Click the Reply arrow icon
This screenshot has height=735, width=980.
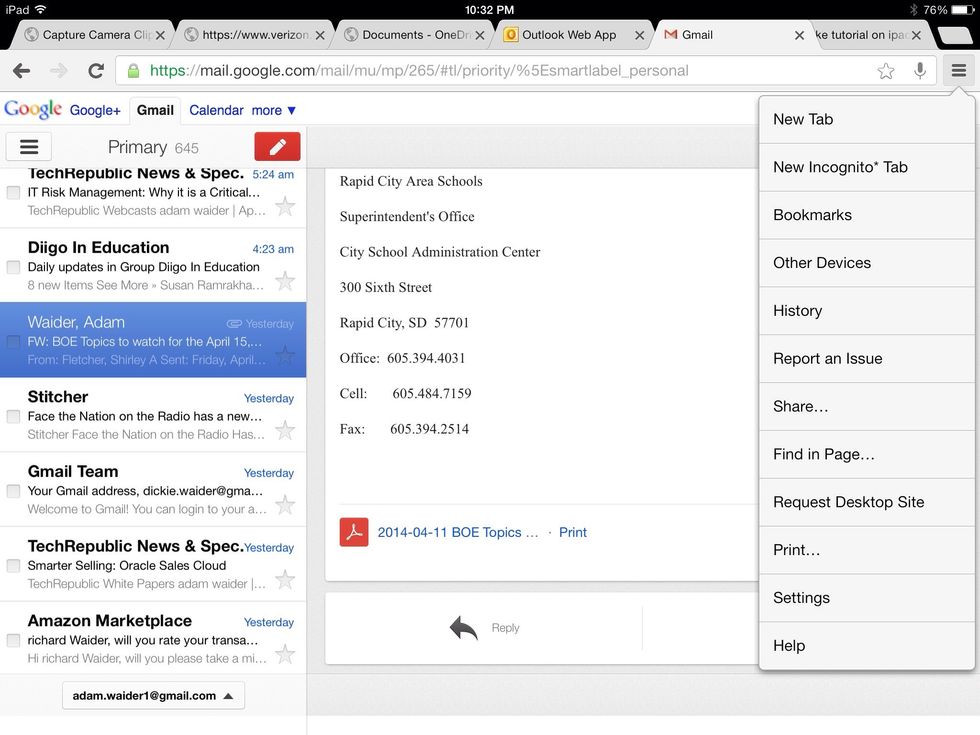(463, 628)
